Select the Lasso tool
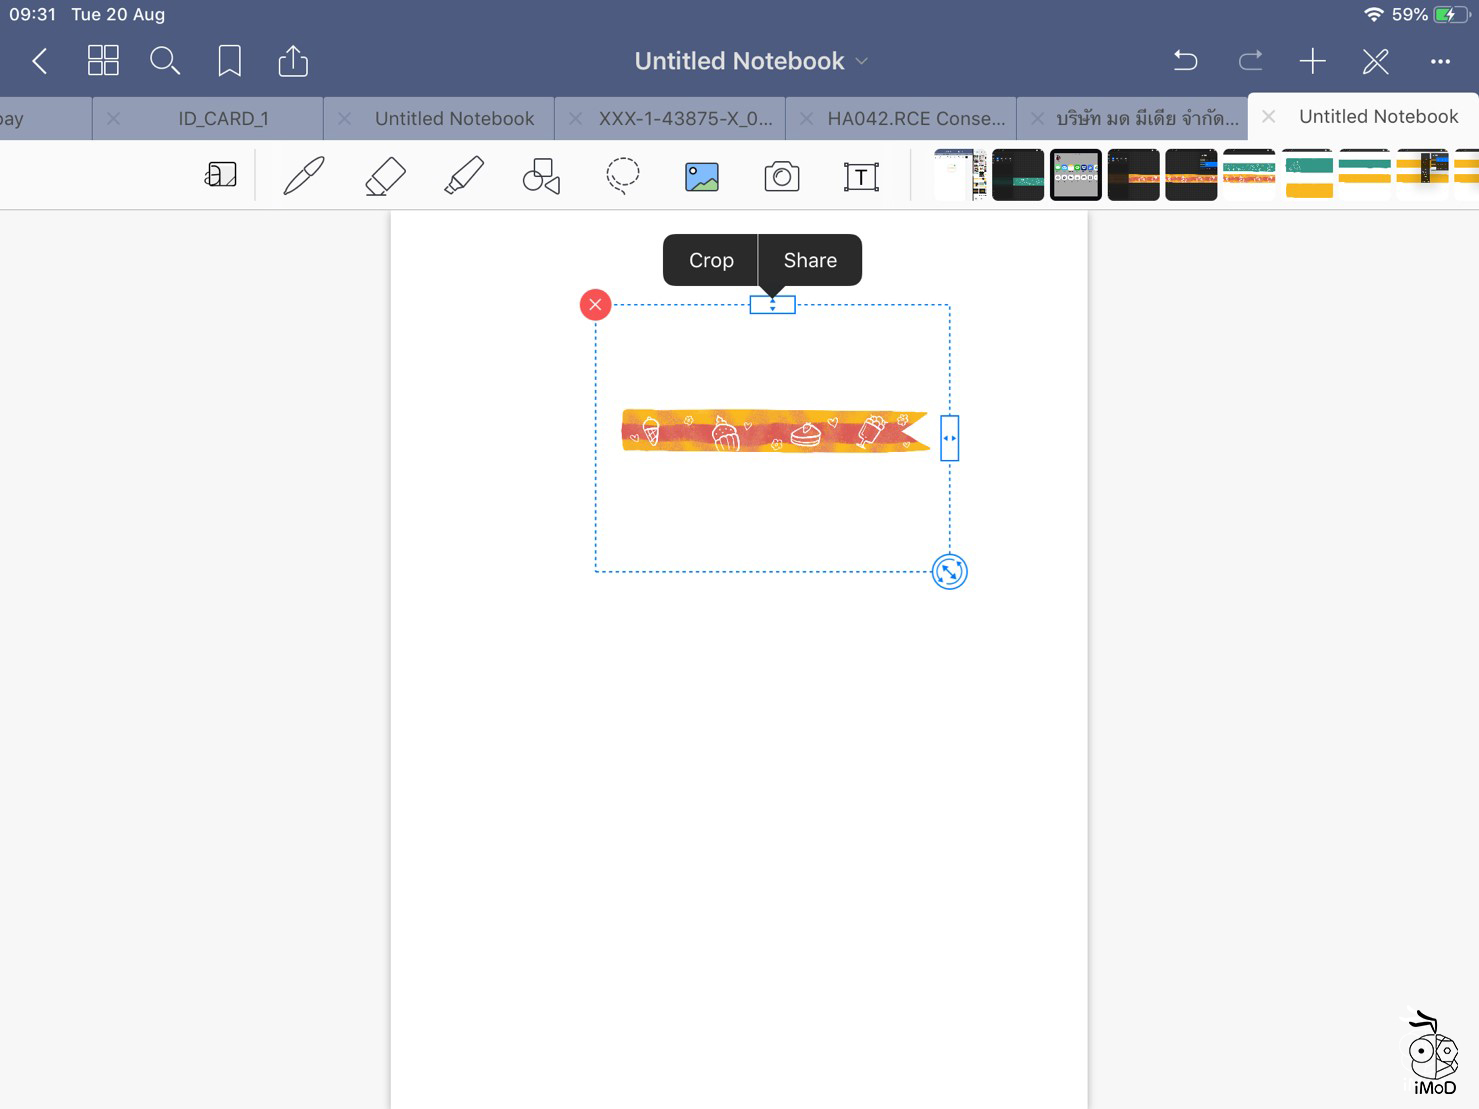This screenshot has height=1109, width=1479. (x=621, y=175)
